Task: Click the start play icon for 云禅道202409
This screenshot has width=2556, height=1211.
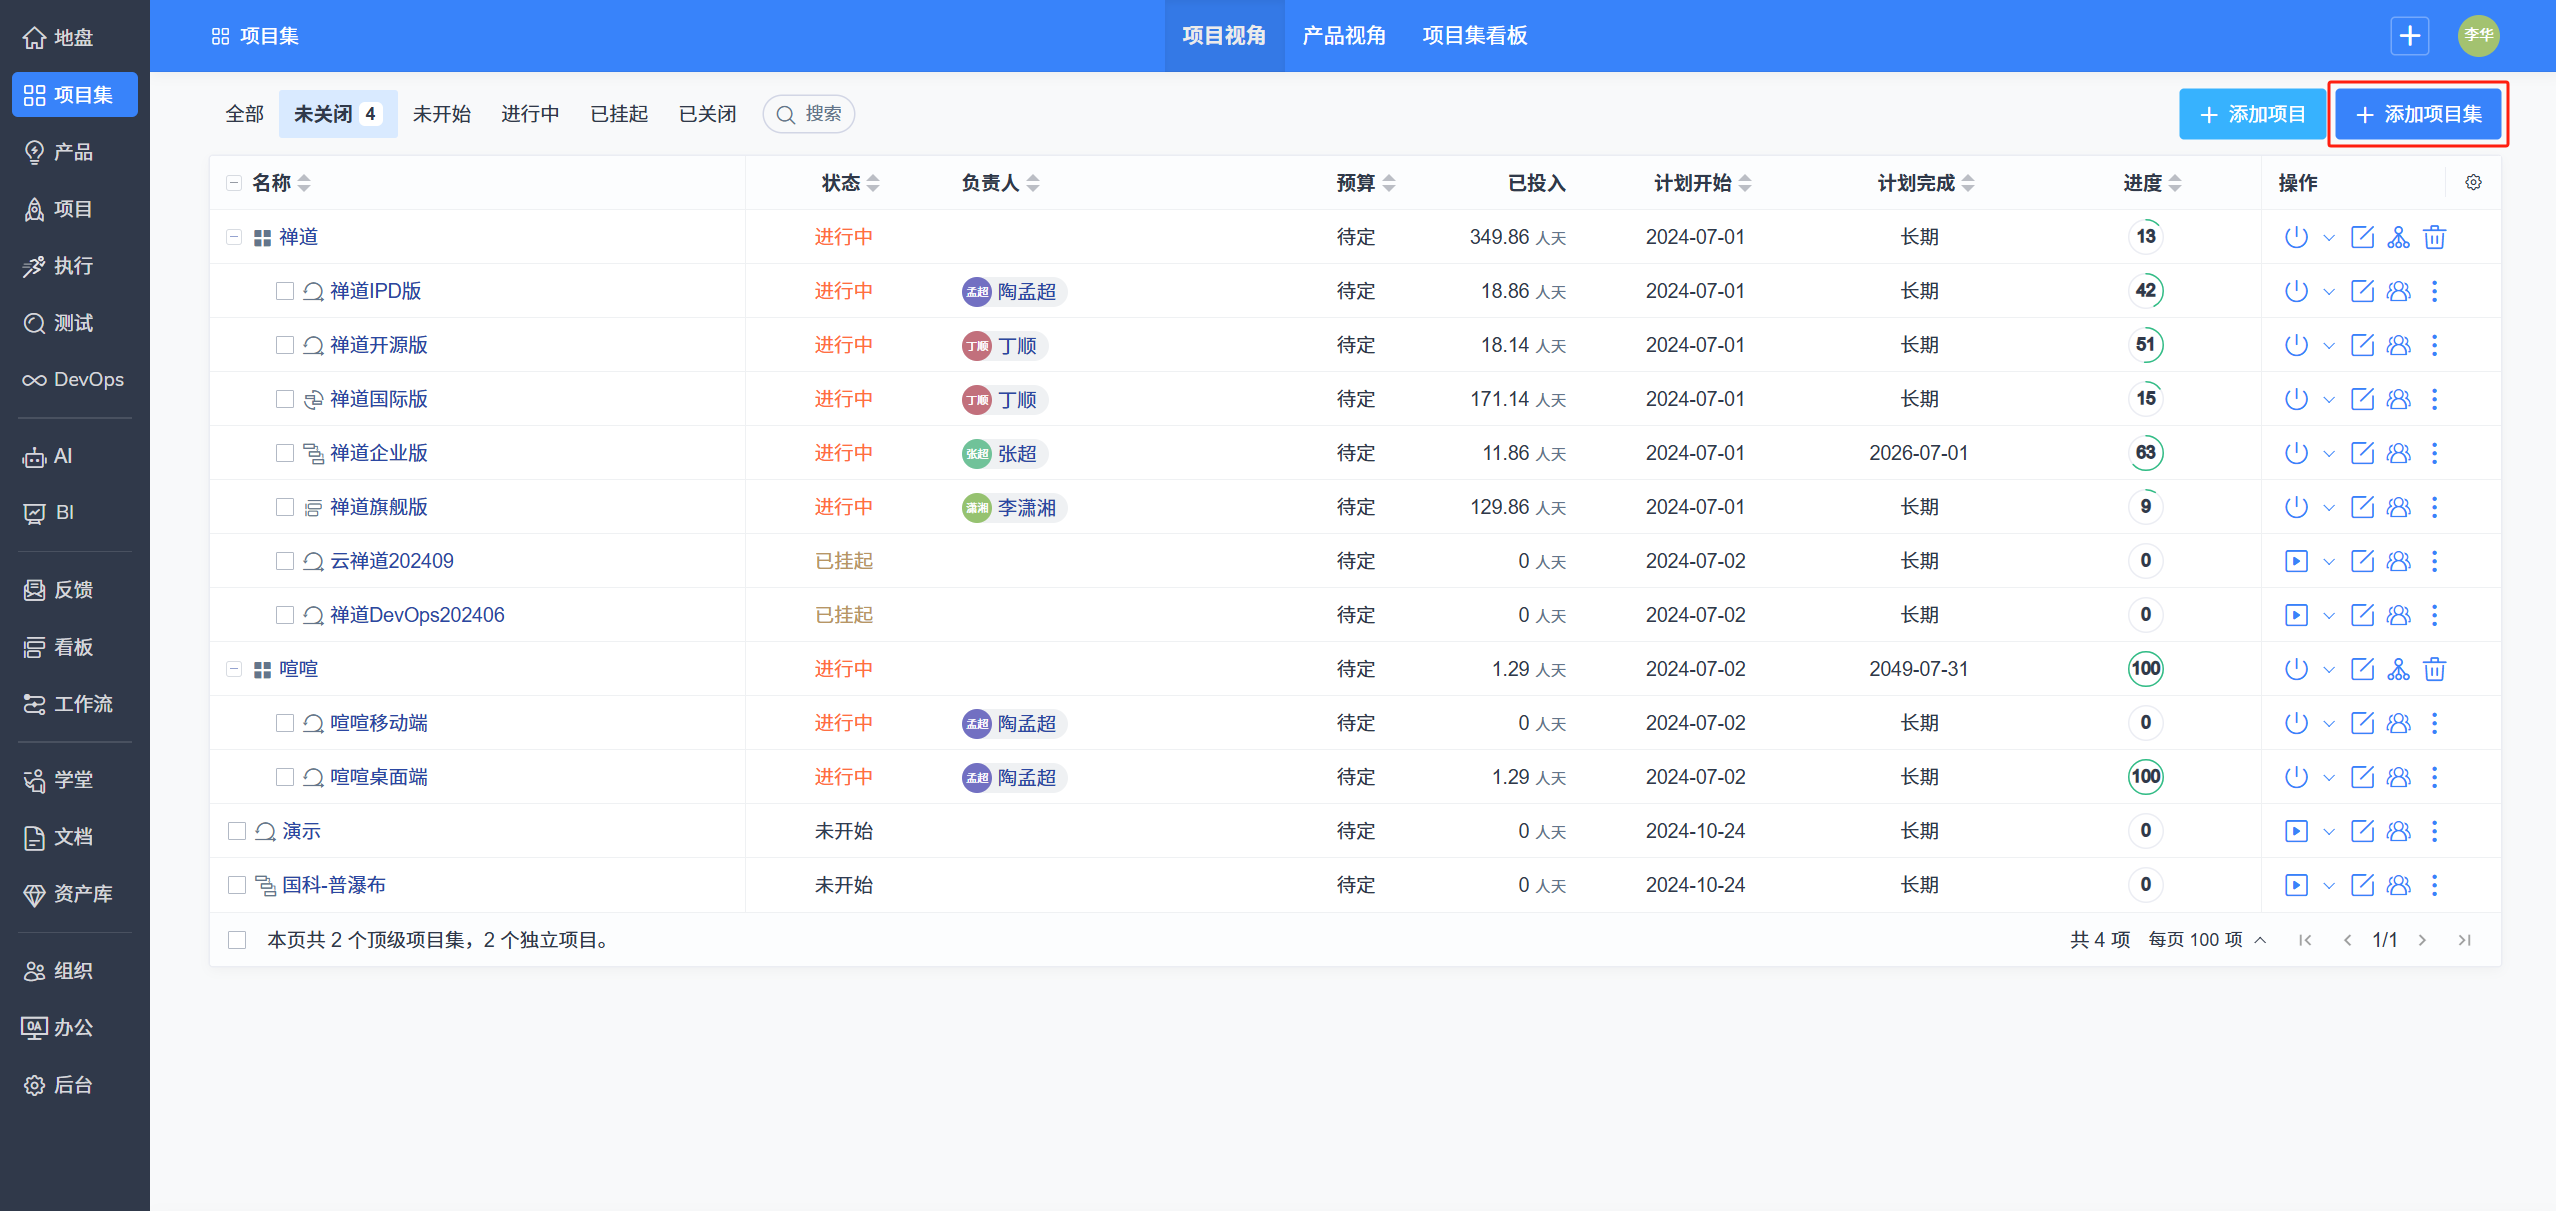Action: coord(2296,561)
